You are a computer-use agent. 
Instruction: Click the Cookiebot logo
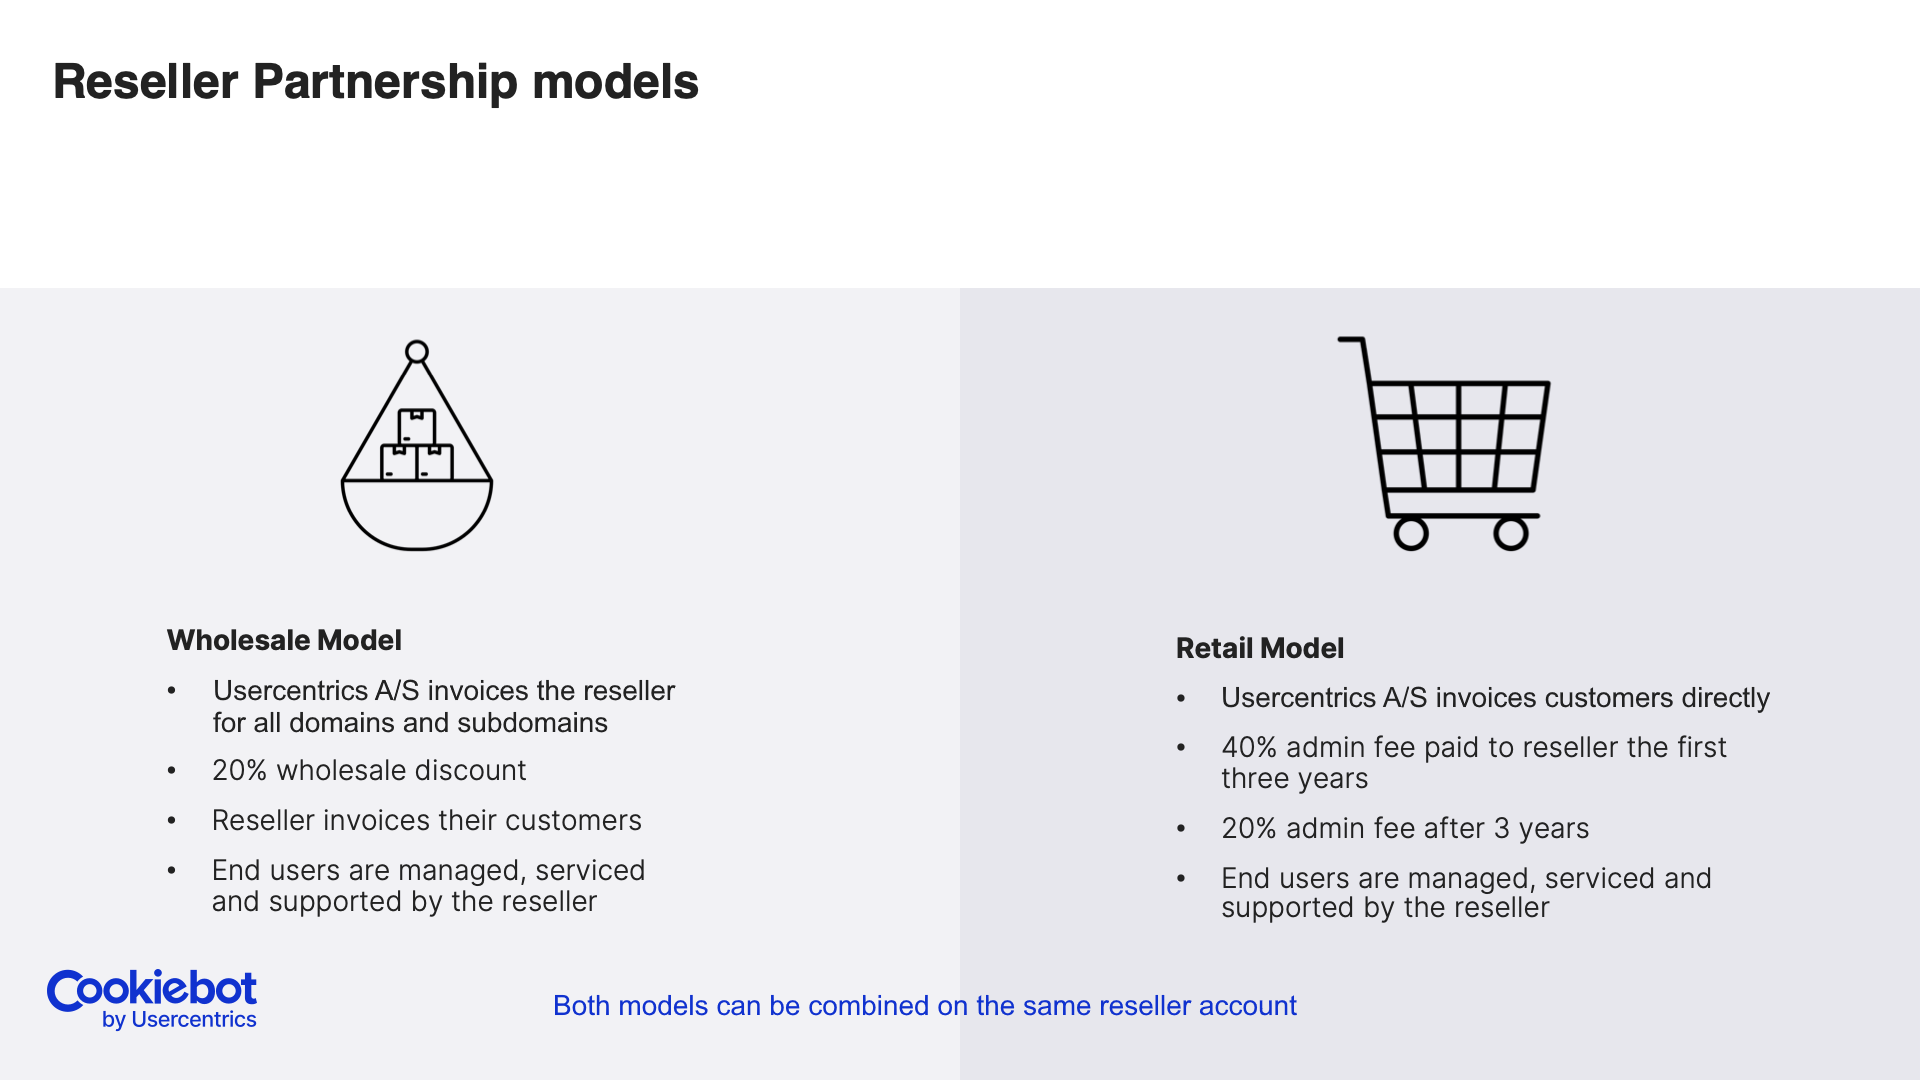(152, 999)
